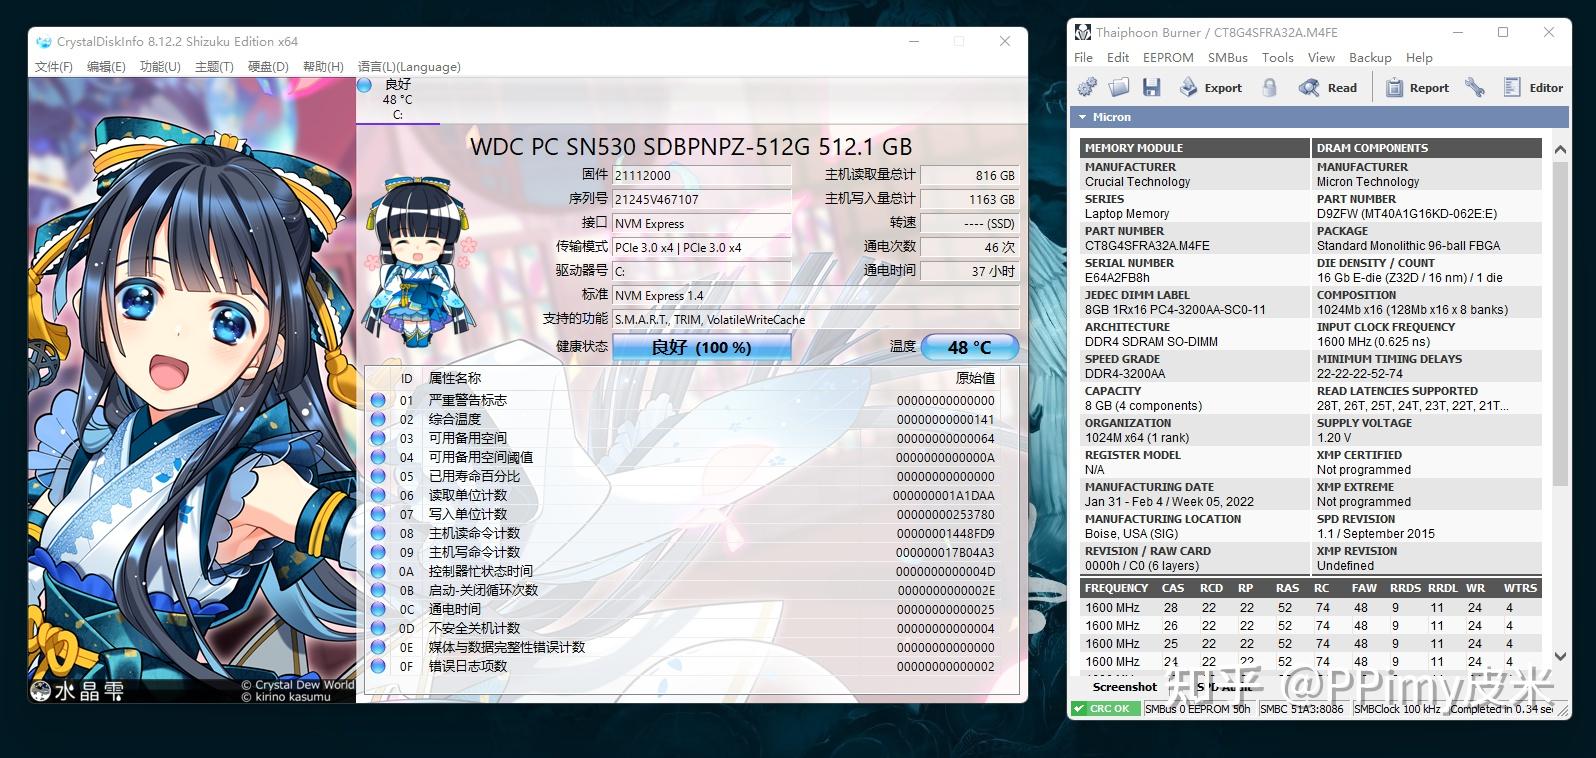Click the open folder icon in Thaiphoon Burner
This screenshot has height=758, width=1596.
tap(1120, 88)
